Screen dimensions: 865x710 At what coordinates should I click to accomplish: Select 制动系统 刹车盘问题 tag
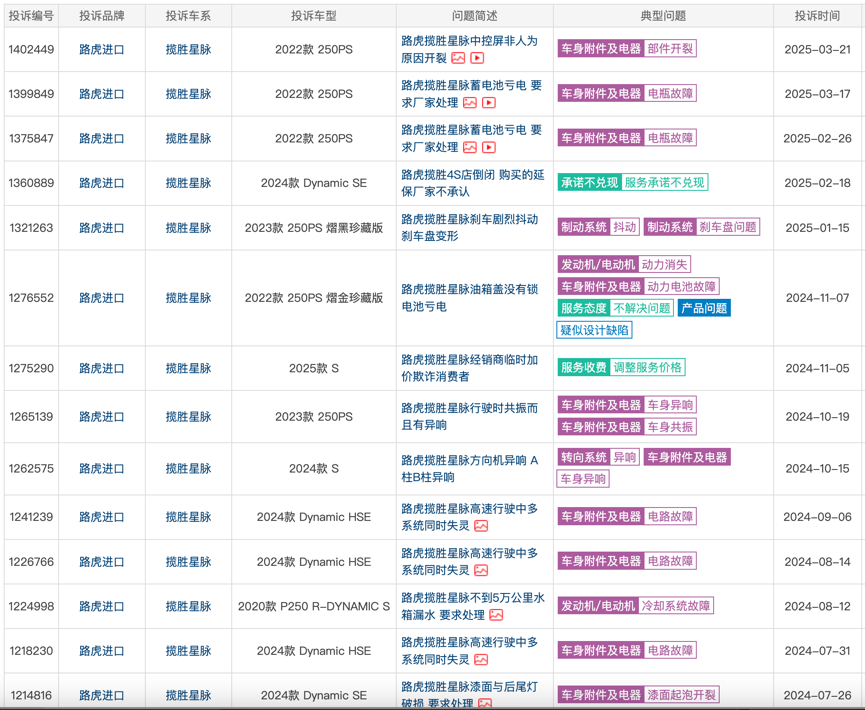tap(702, 227)
